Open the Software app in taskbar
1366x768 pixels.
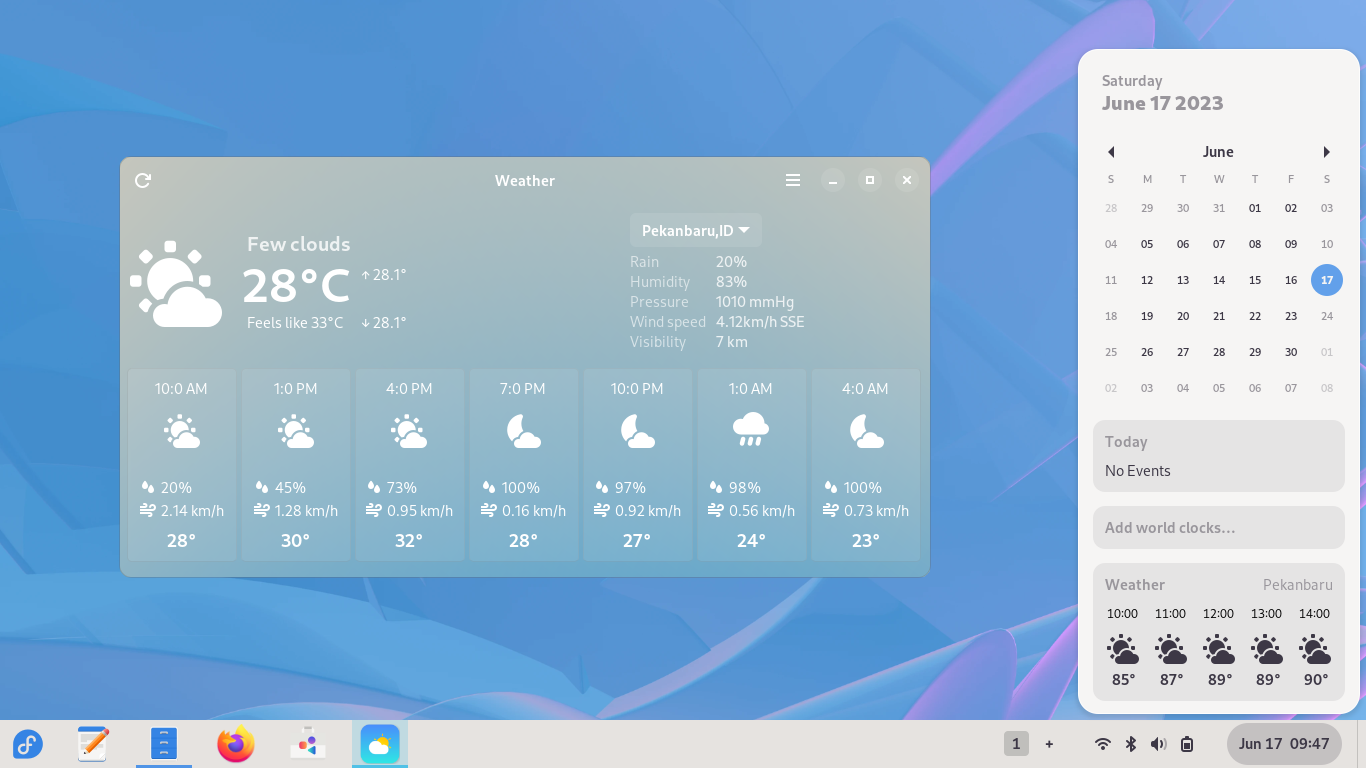(x=307, y=744)
